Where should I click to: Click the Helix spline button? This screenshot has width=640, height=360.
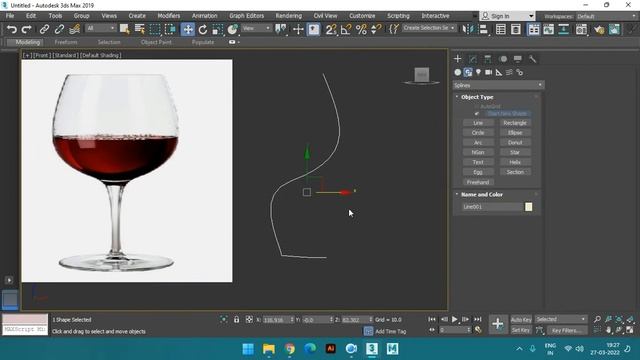coord(515,162)
